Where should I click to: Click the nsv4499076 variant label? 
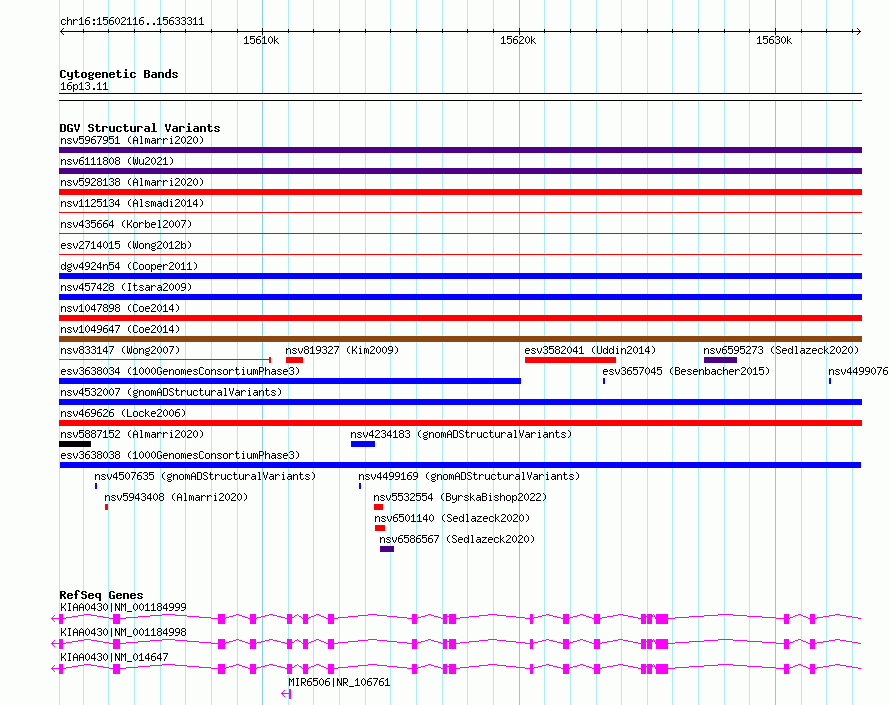858,371
